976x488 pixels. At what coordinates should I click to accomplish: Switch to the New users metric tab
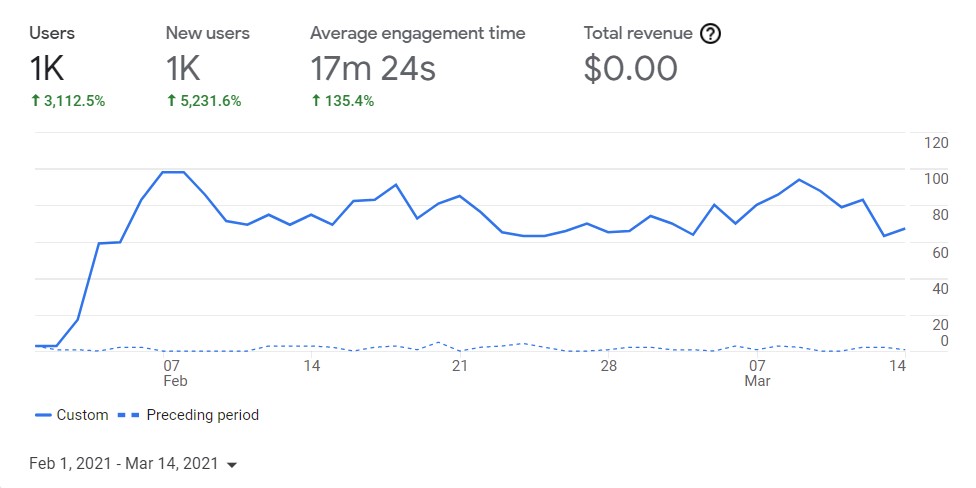point(207,33)
